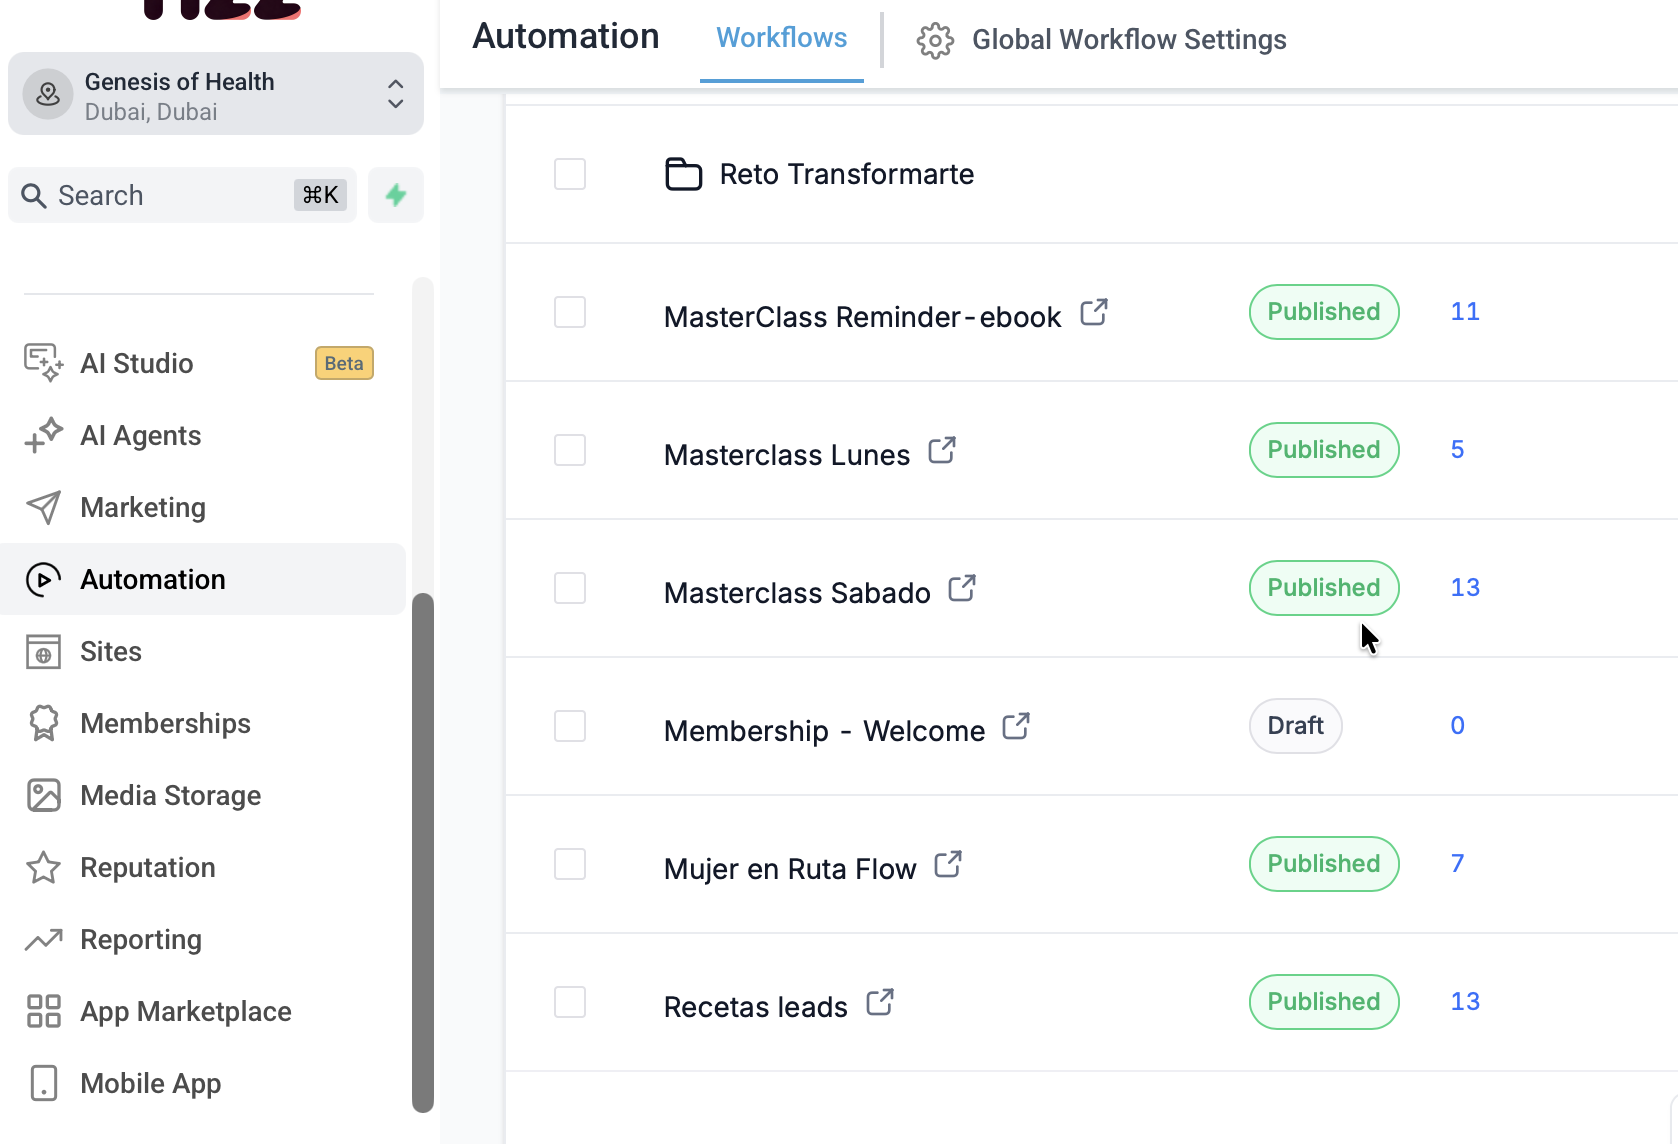This screenshot has height=1144, width=1678.
Task: Click the Beta badge next to AI Studio
Action: [x=344, y=363]
